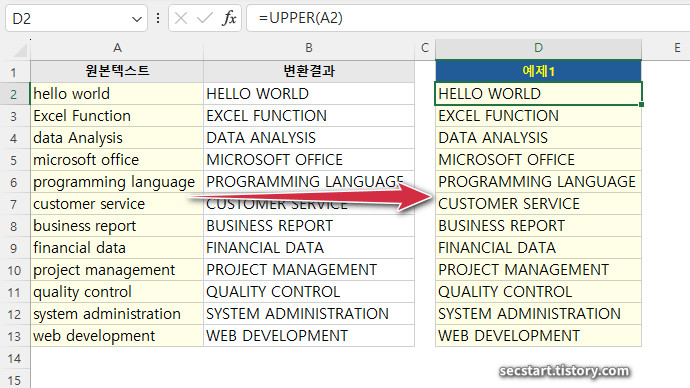Click cell D3 'EXCEL FUNCTION'
This screenshot has width=690, height=388.
(538, 116)
